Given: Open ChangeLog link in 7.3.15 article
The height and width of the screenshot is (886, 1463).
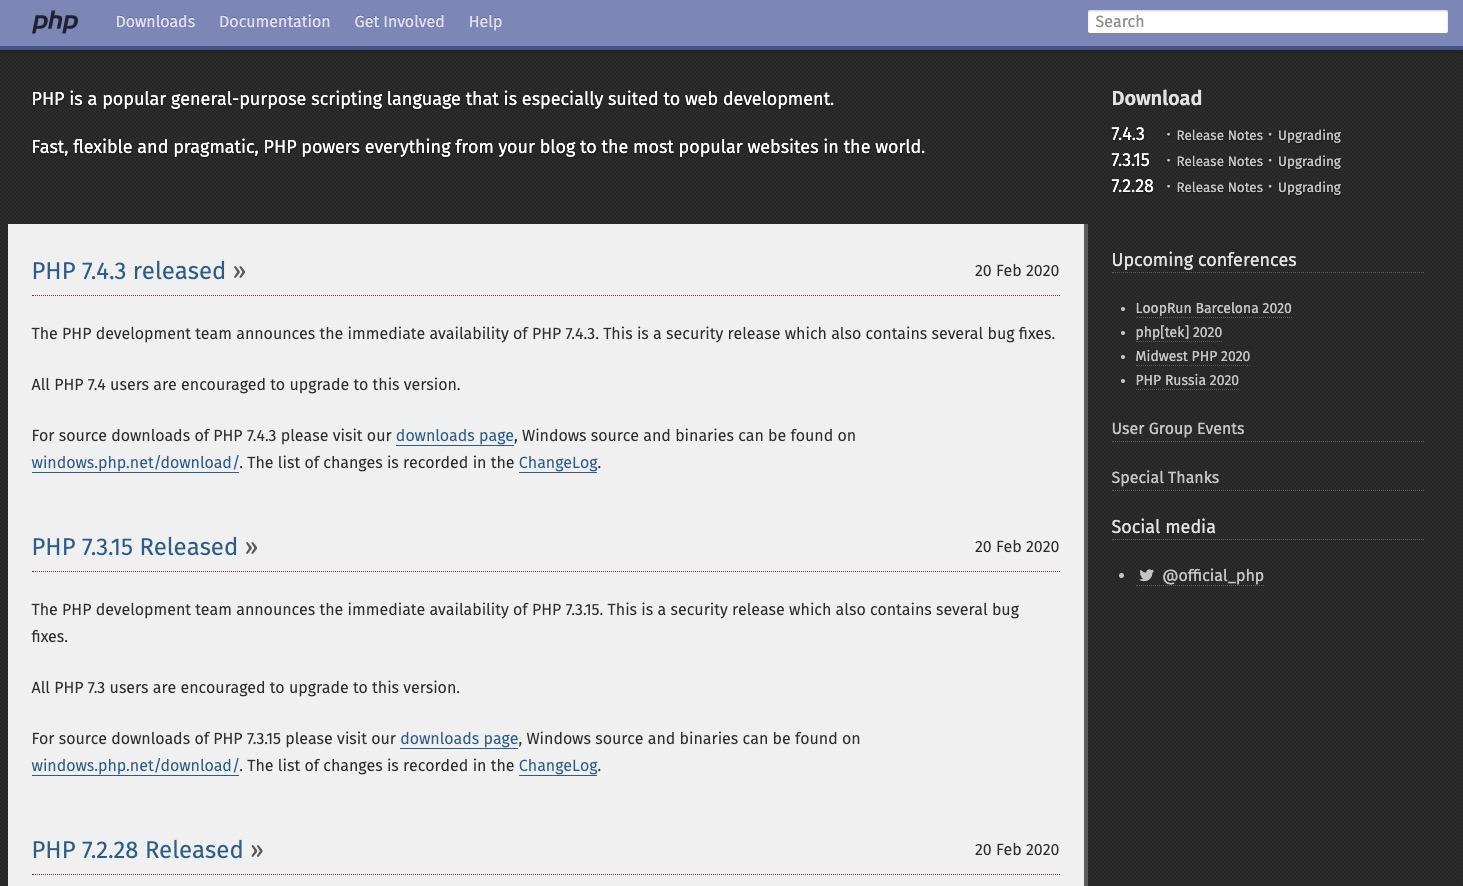Looking at the screenshot, I should pyautogui.click(x=557, y=766).
